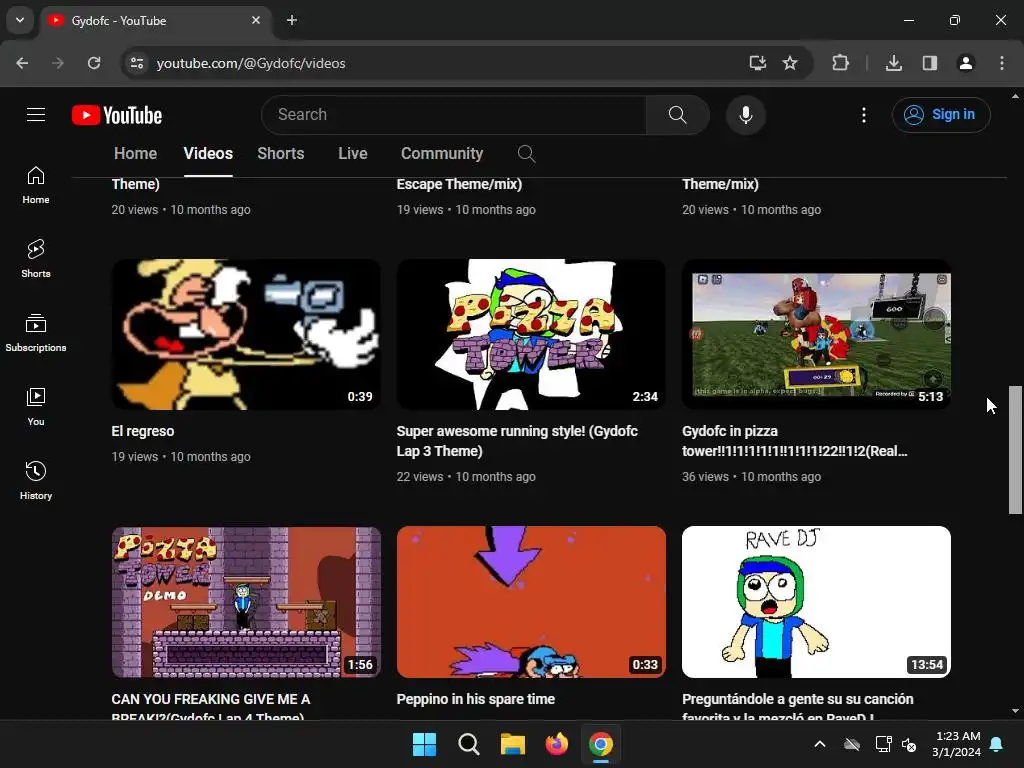Install app icon in address bar
The height and width of the screenshot is (768, 1024).
(758, 63)
